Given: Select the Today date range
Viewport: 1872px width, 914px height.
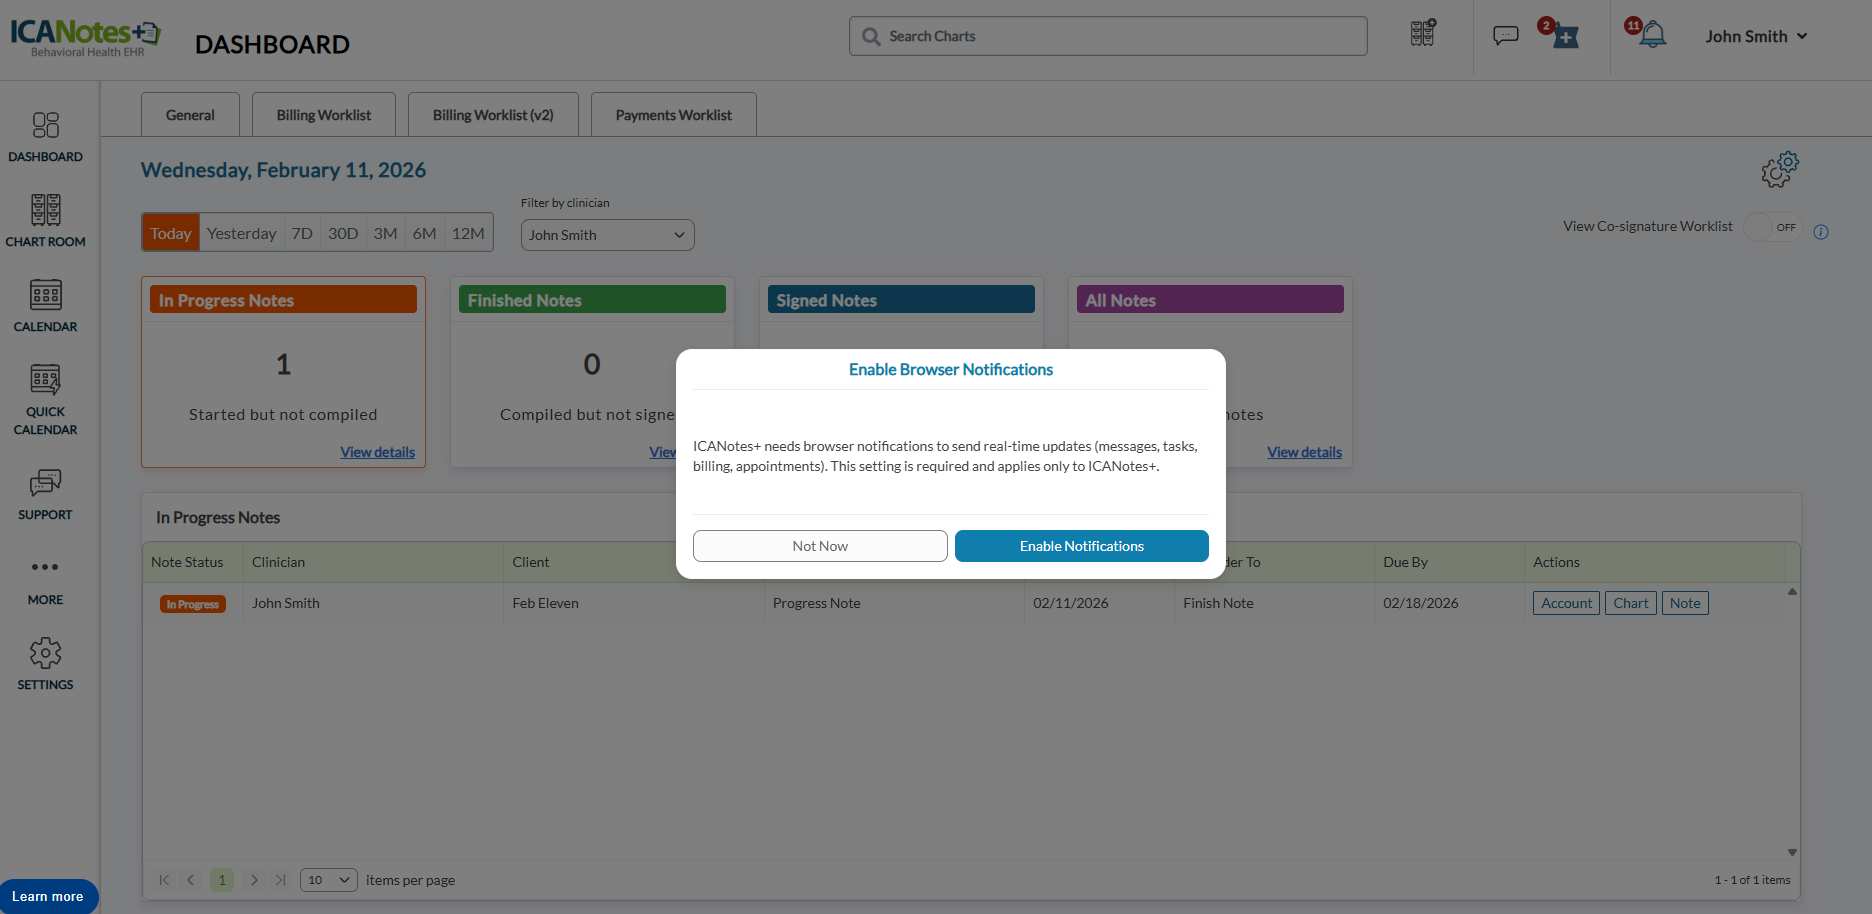Looking at the screenshot, I should 171,233.
